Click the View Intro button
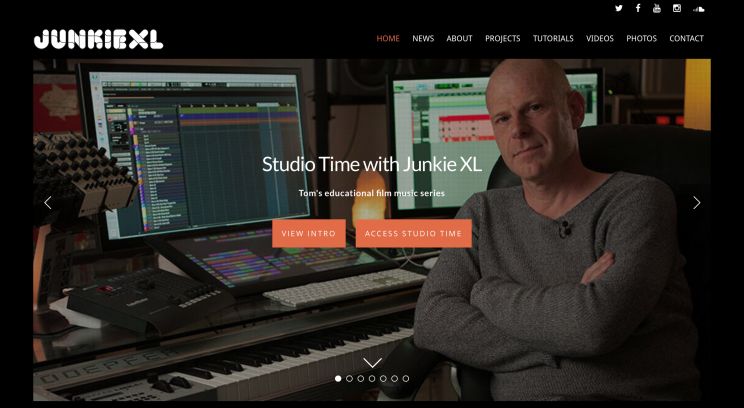The width and height of the screenshot is (744, 408). coord(309,233)
